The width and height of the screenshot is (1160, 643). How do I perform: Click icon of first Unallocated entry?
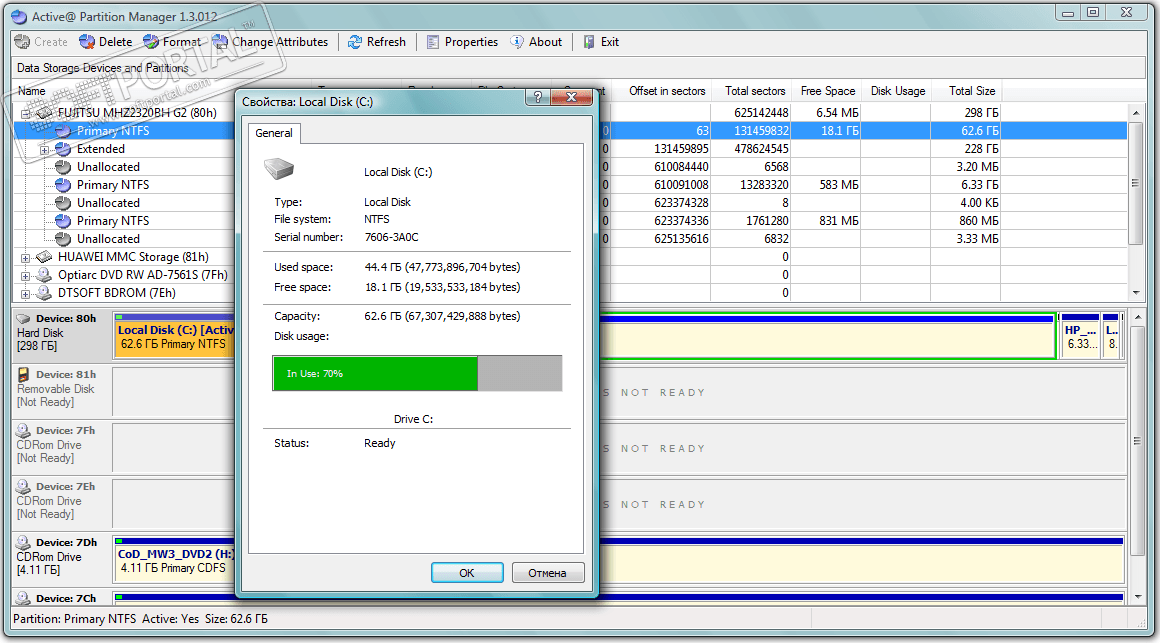(x=63, y=167)
